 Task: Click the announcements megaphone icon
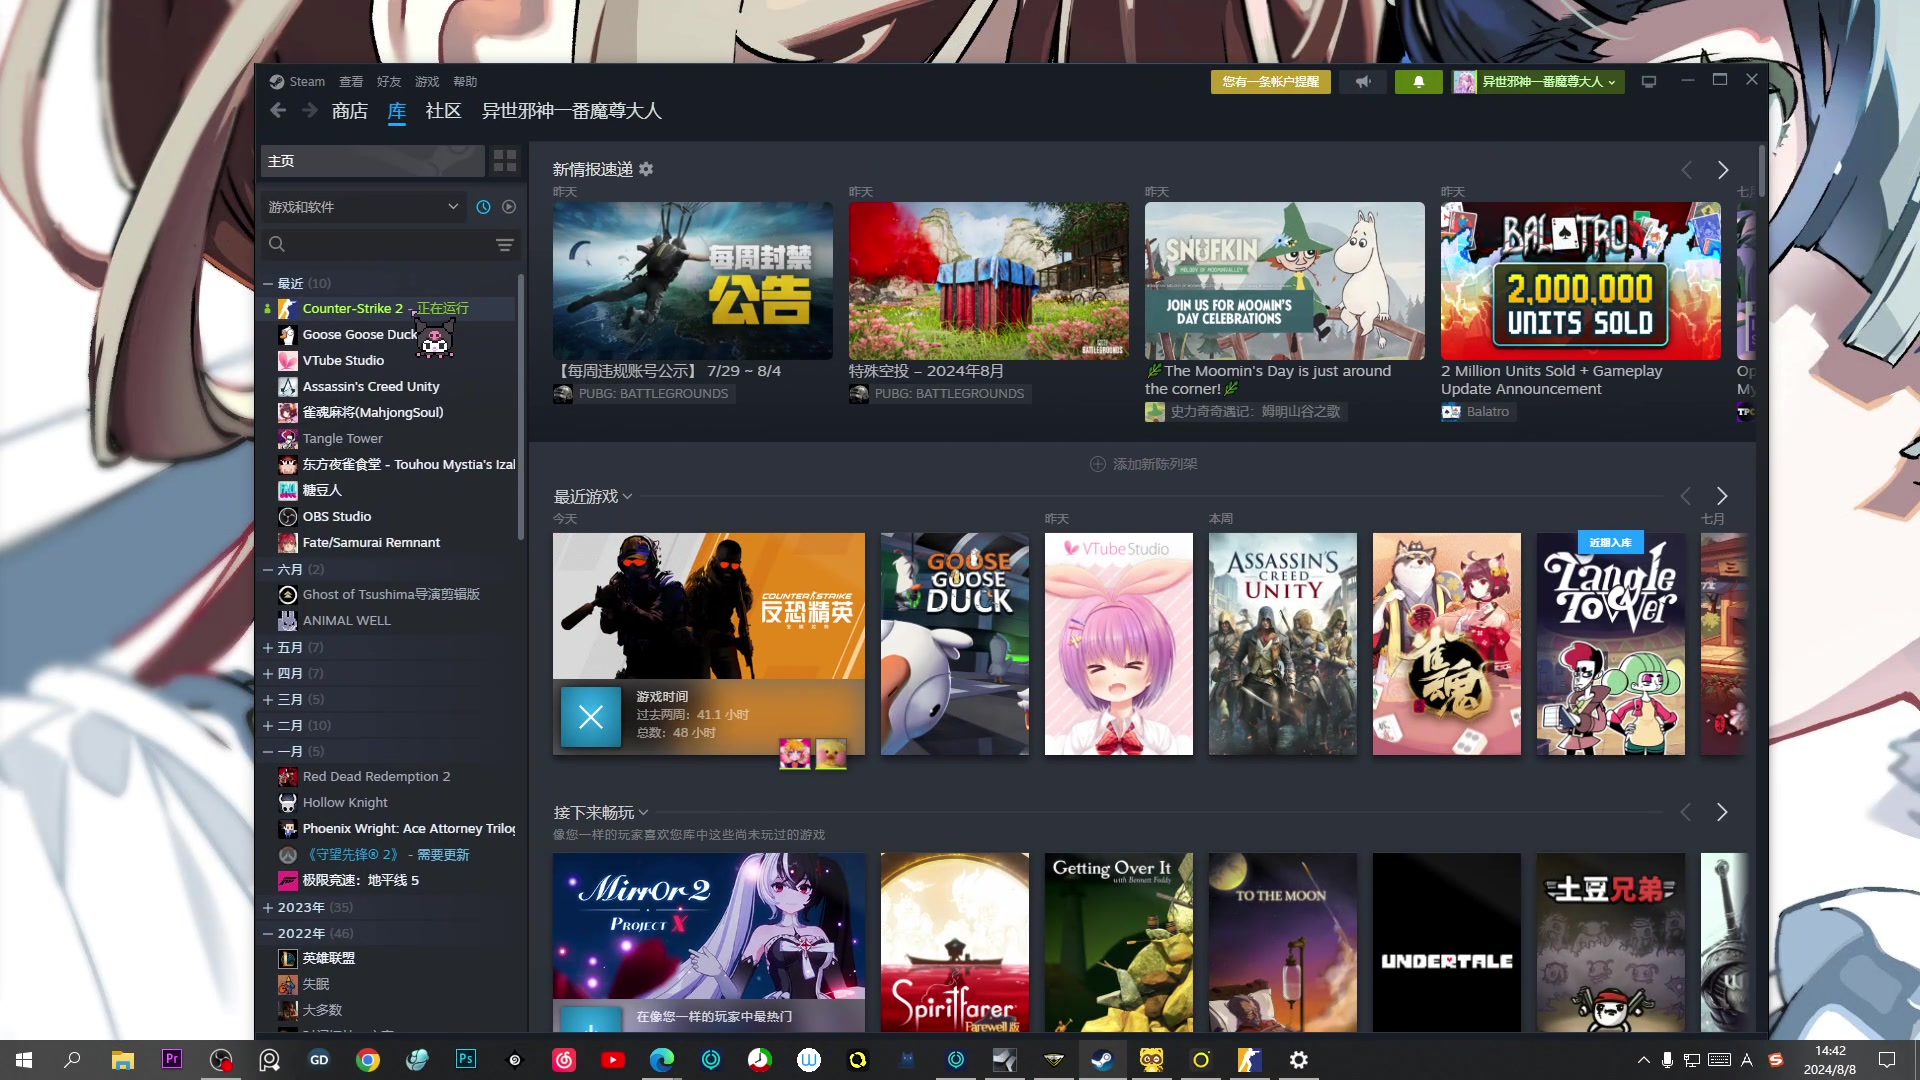pyautogui.click(x=1362, y=82)
